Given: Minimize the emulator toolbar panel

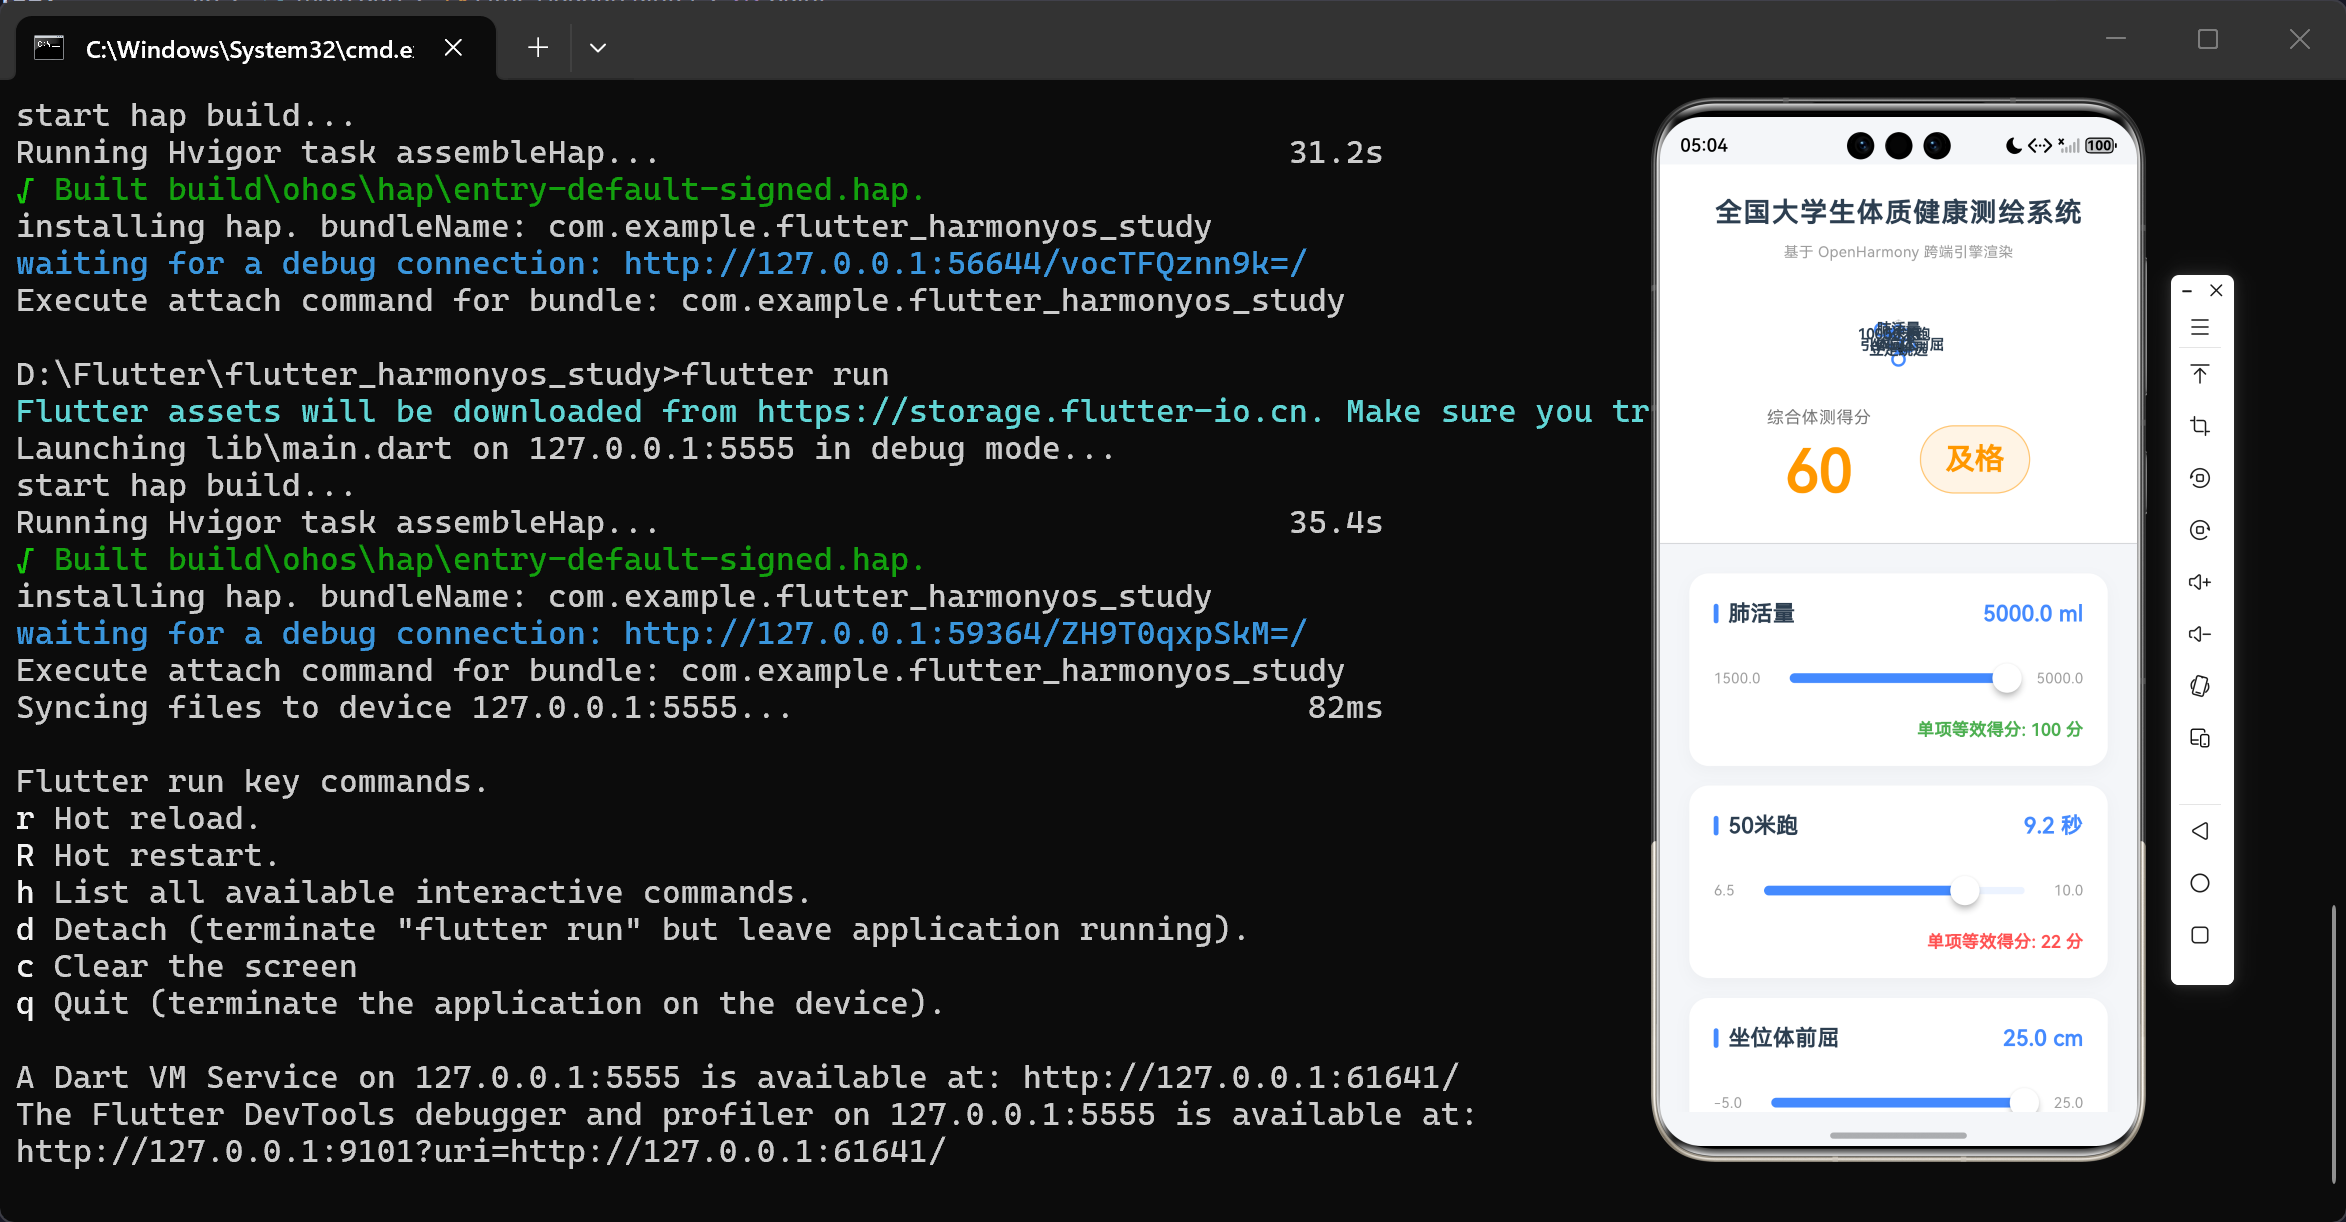Looking at the screenshot, I should click(x=2187, y=291).
